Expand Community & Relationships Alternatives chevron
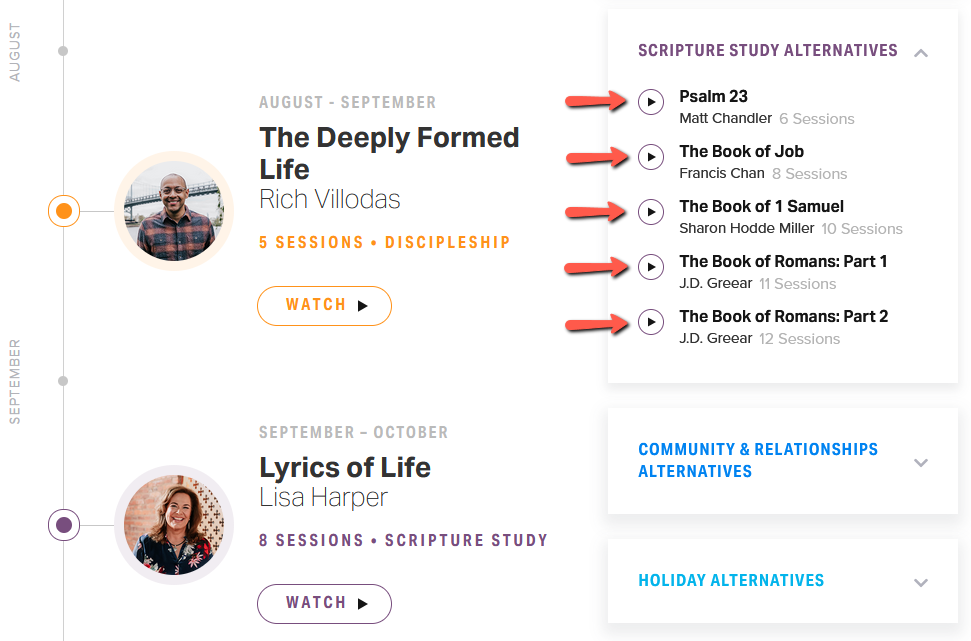 921,462
